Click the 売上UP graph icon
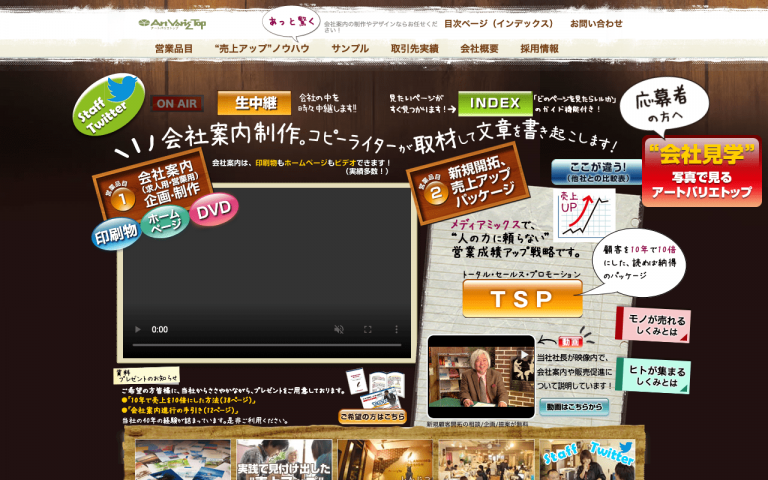 pyautogui.click(x=584, y=214)
